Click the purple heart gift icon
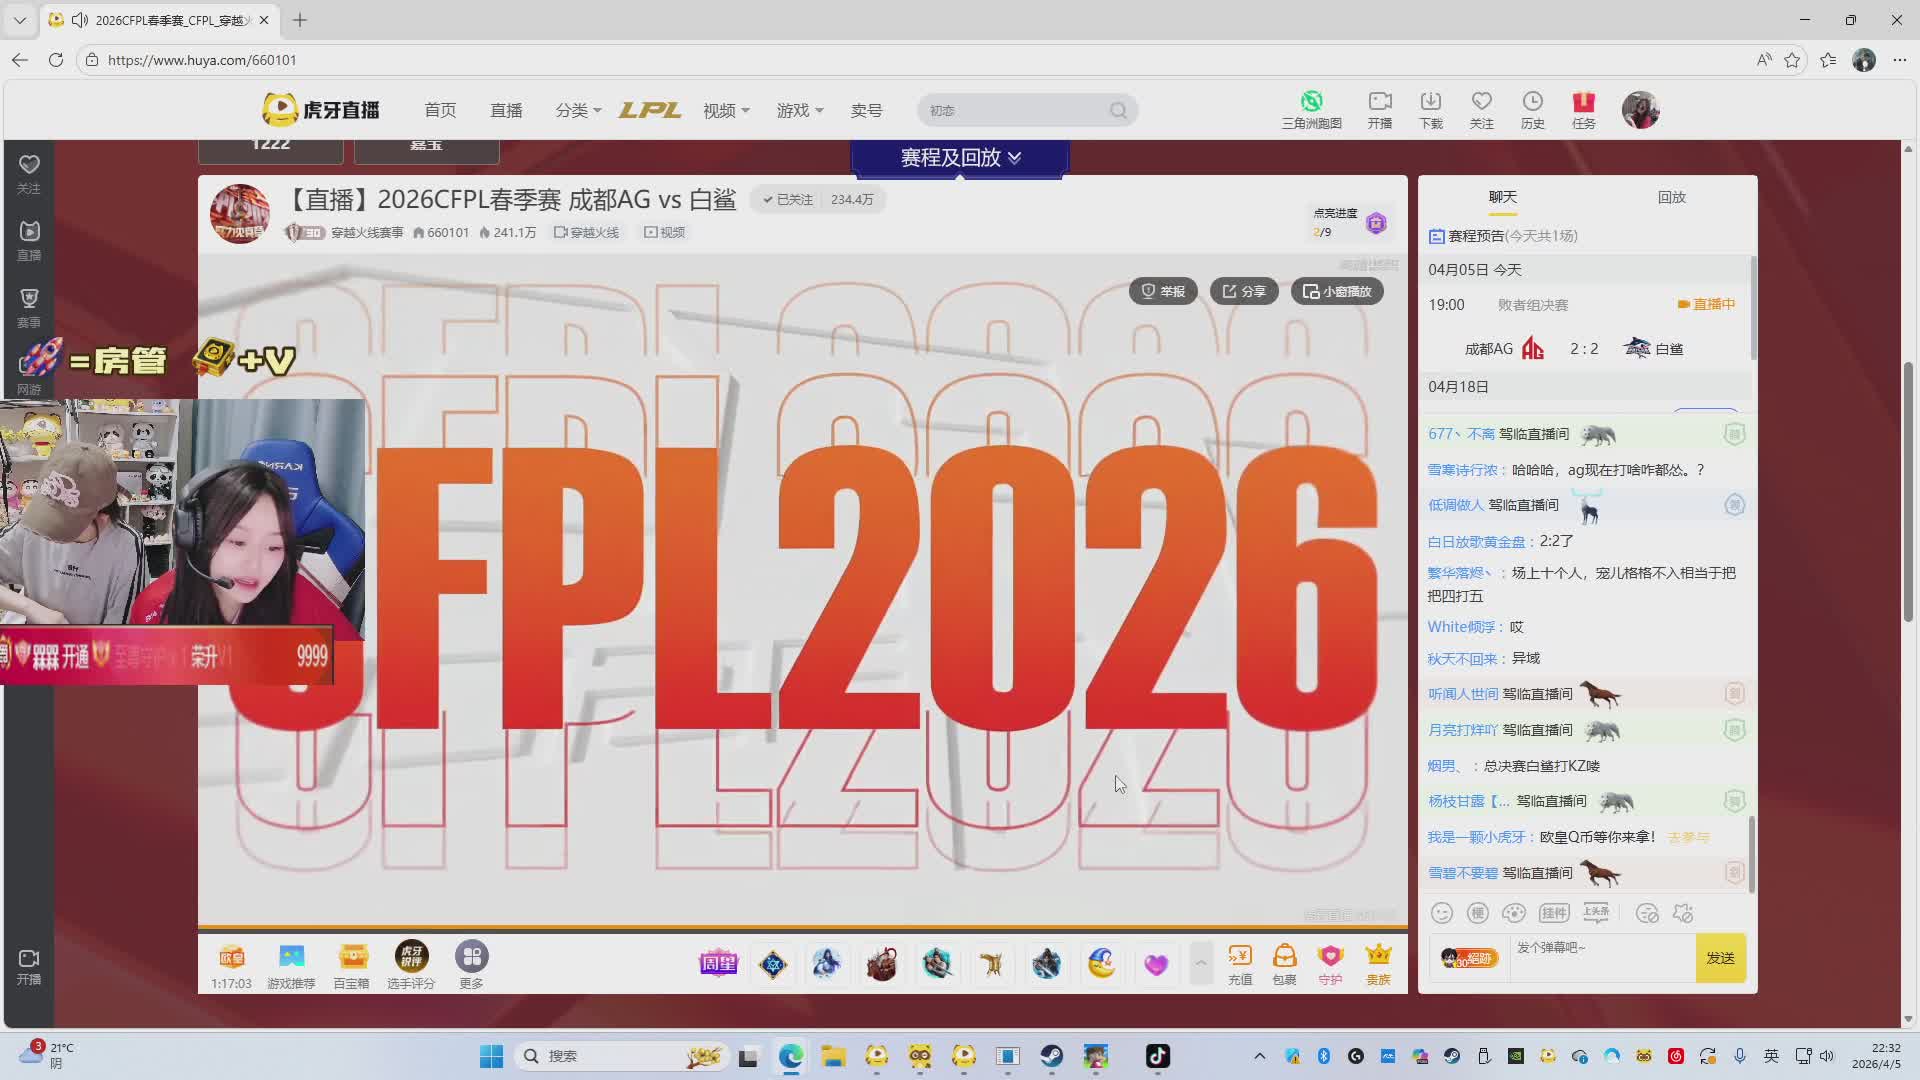The height and width of the screenshot is (1080, 1920). click(x=1156, y=964)
